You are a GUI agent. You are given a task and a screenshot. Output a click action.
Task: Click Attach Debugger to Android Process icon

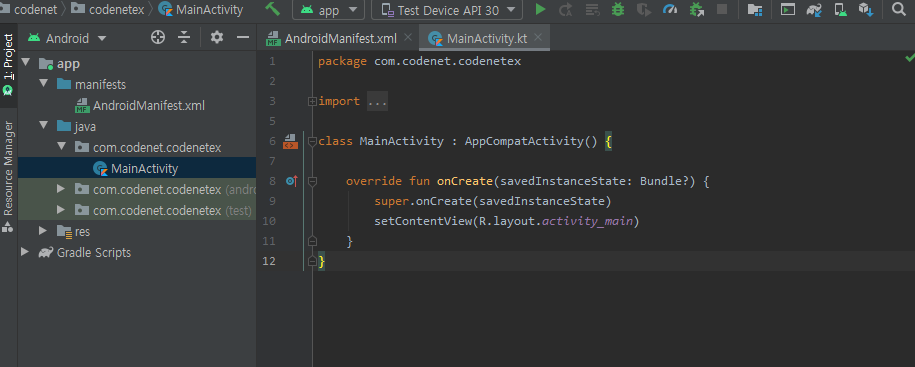696,9
